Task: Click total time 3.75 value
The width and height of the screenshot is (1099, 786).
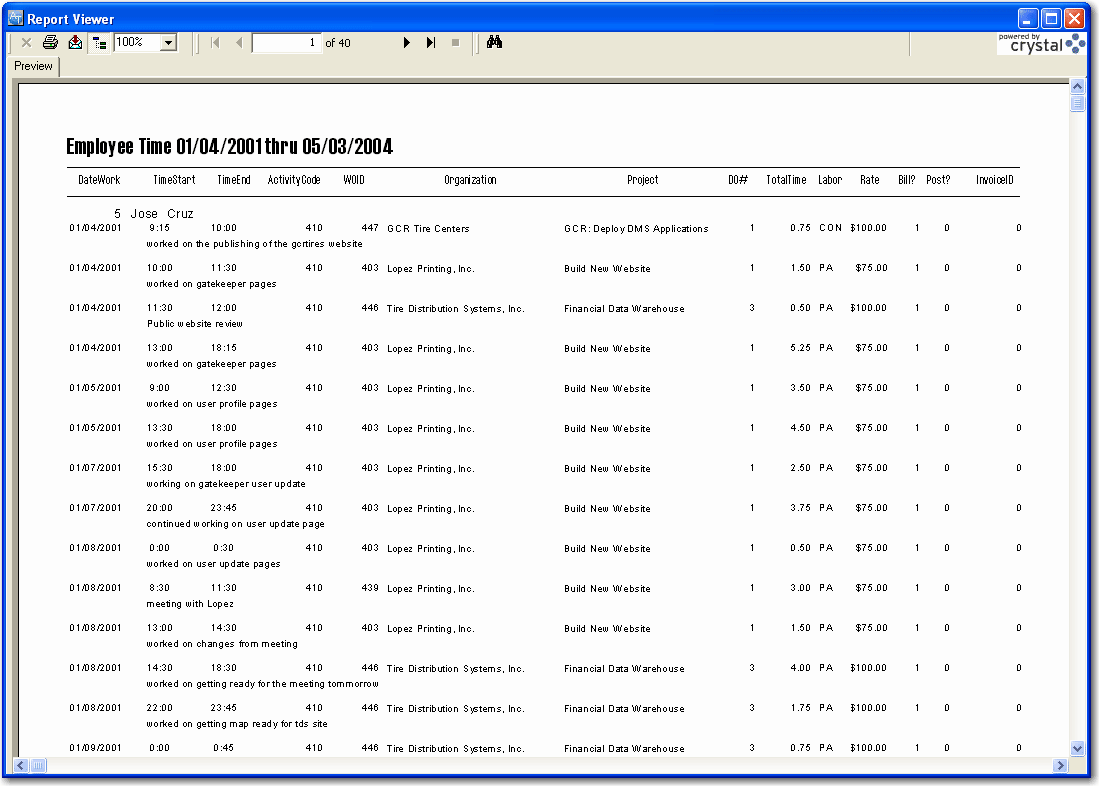Action: [x=800, y=508]
